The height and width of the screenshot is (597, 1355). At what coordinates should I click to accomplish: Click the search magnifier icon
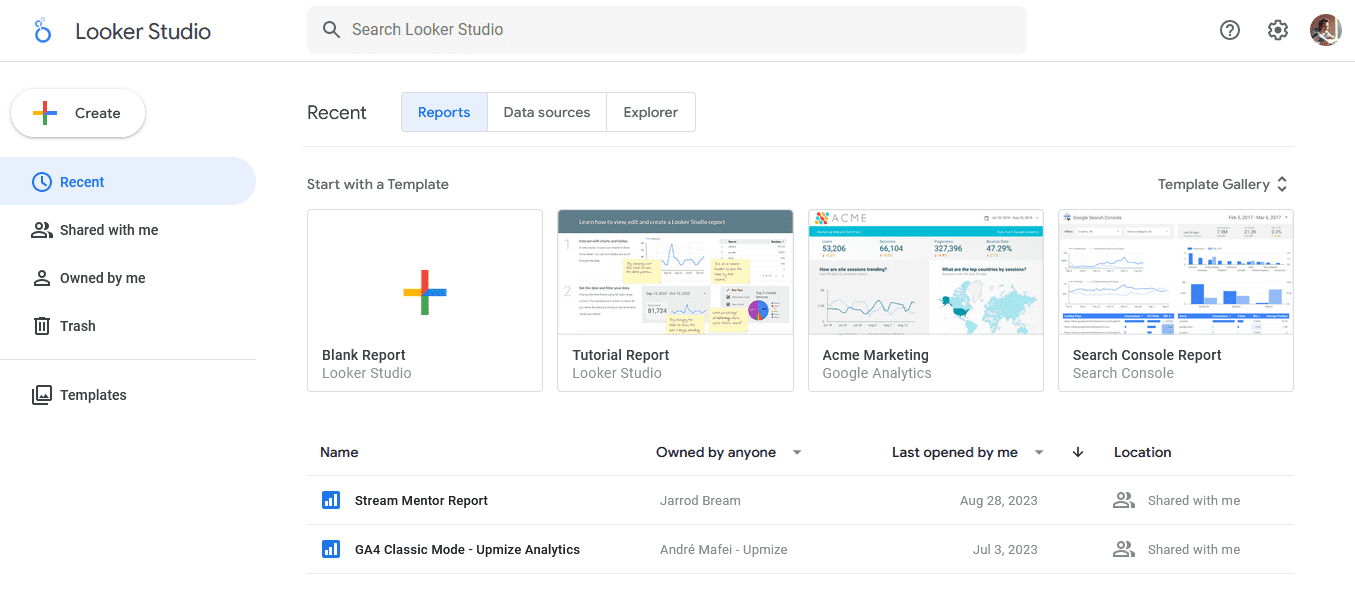click(x=331, y=30)
